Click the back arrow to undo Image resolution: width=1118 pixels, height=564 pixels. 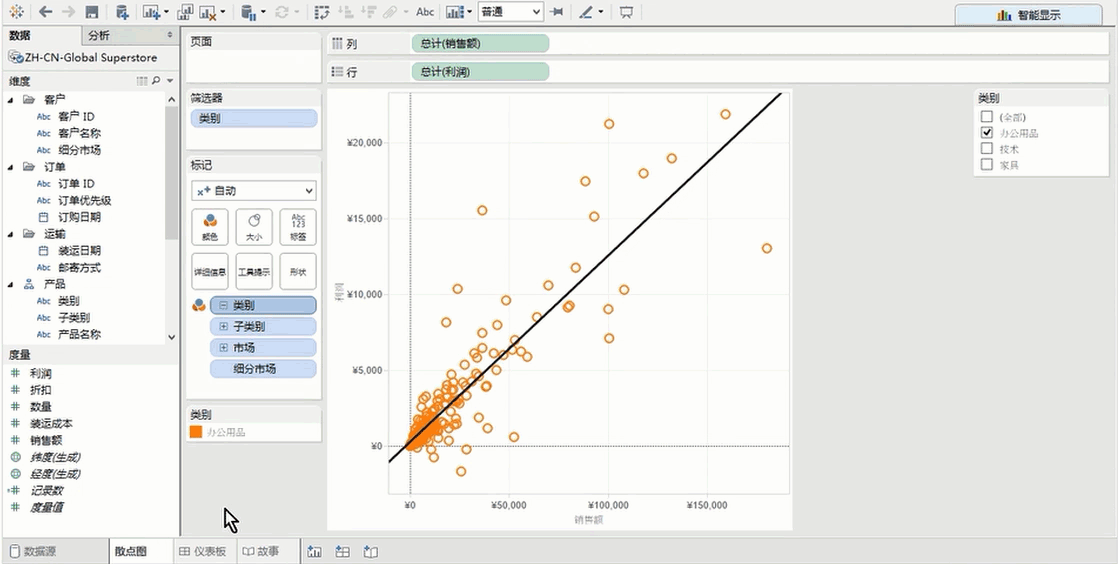46,12
